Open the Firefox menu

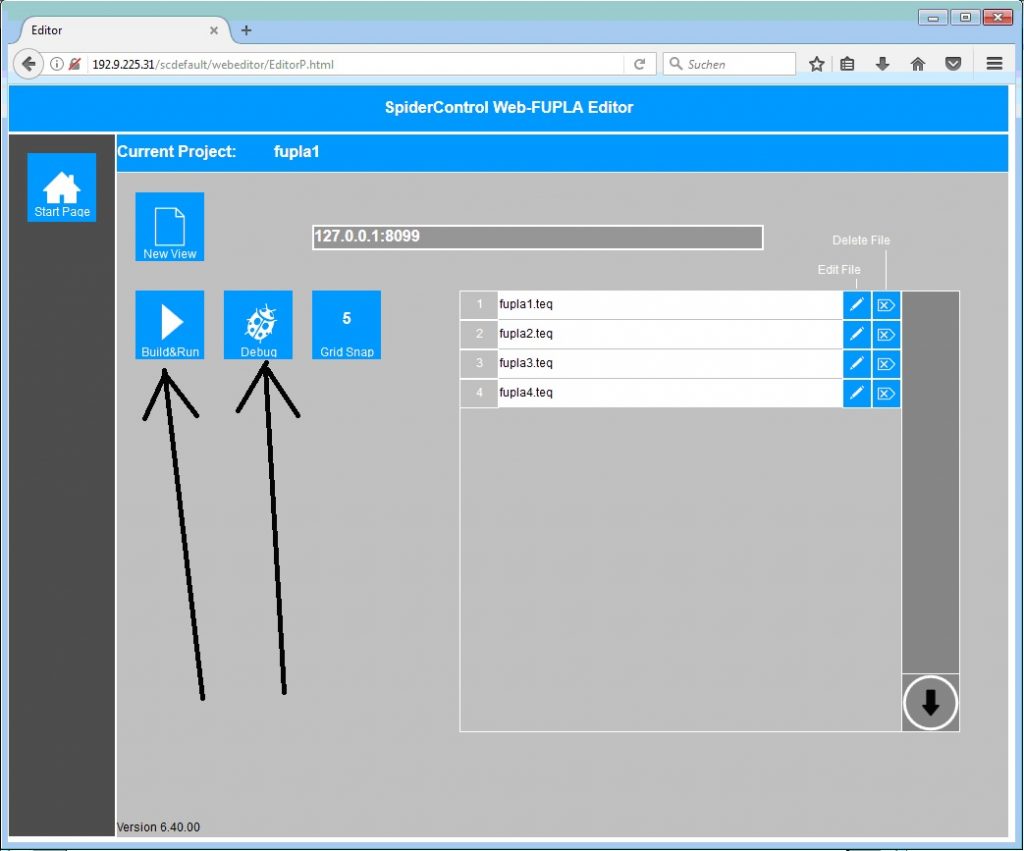pyautogui.click(x=995, y=63)
